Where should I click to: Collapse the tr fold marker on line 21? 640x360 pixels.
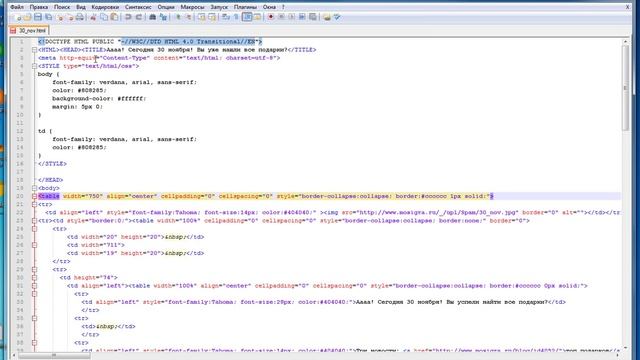point(34,204)
